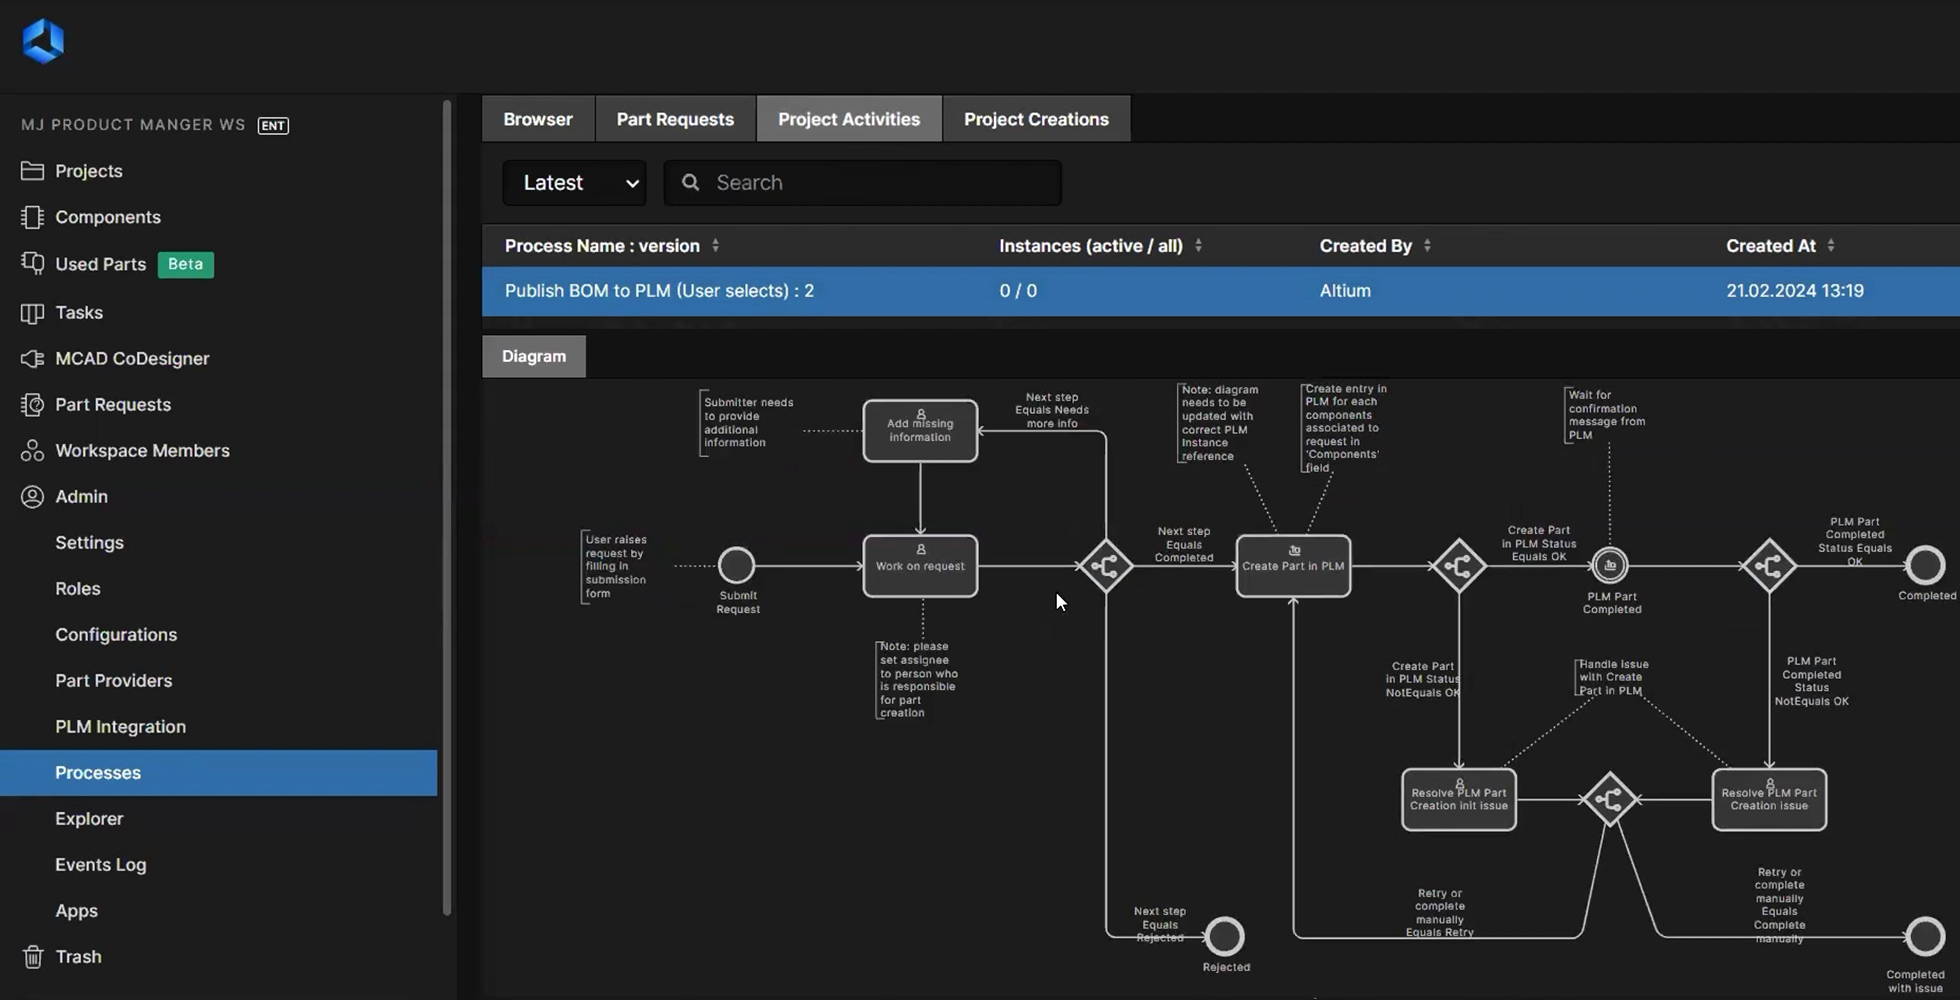
Task: Click the Used Parts sidebar icon
Action: 32,264
